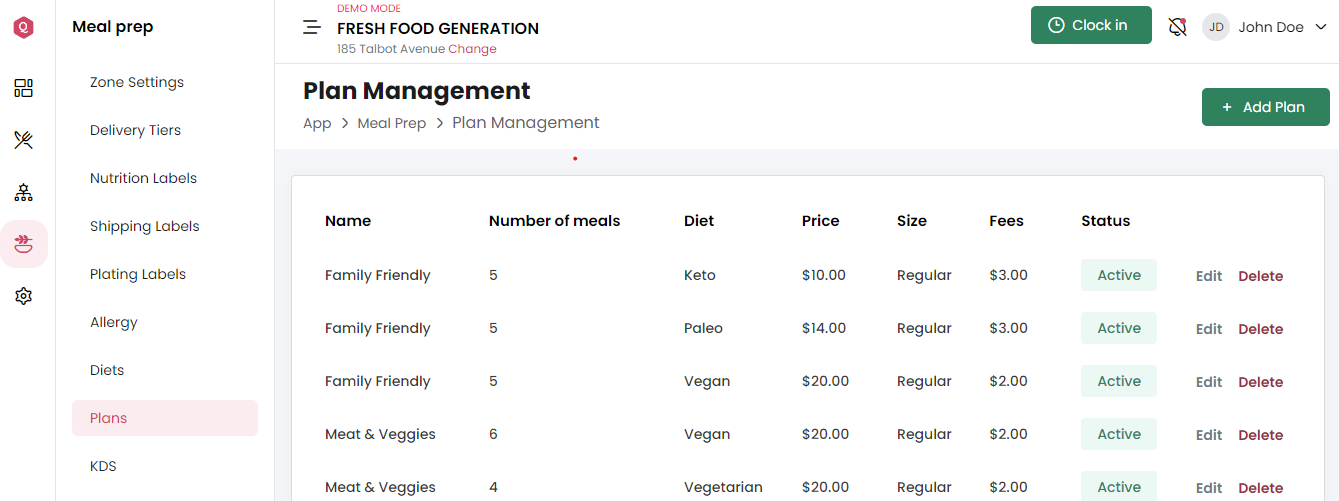The image size is (1339, 501).
Task: Expand the John Doe user dropdown
Action: point(1265,27)
